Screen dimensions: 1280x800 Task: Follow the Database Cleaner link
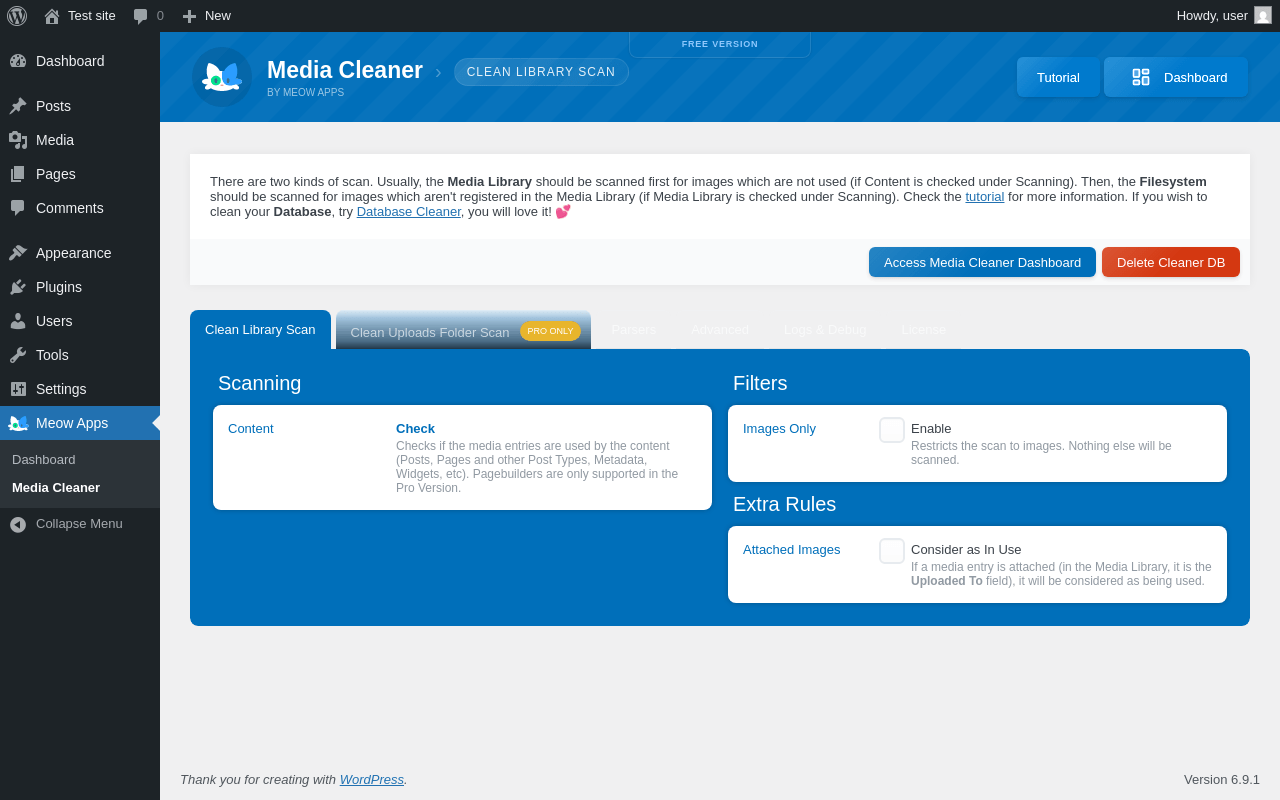click(409, 212)
